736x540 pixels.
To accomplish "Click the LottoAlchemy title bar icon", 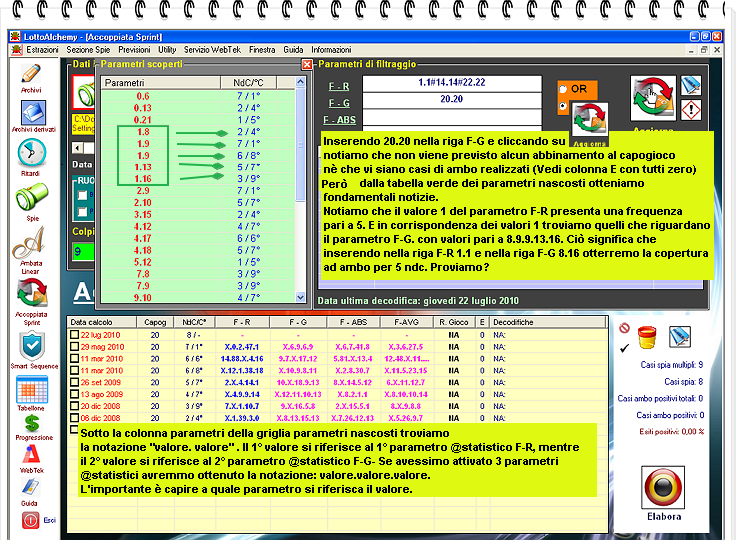I will 15,37.
